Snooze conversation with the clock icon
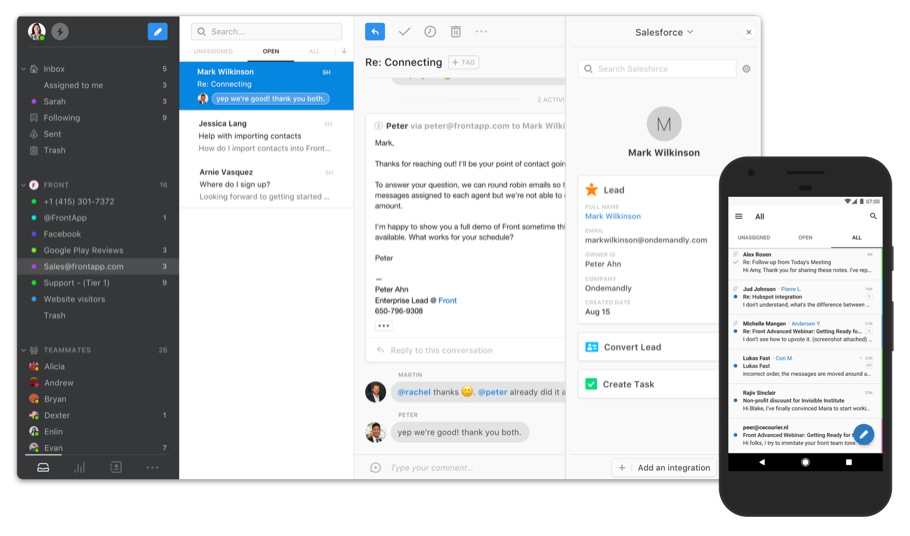 [430, 31]
